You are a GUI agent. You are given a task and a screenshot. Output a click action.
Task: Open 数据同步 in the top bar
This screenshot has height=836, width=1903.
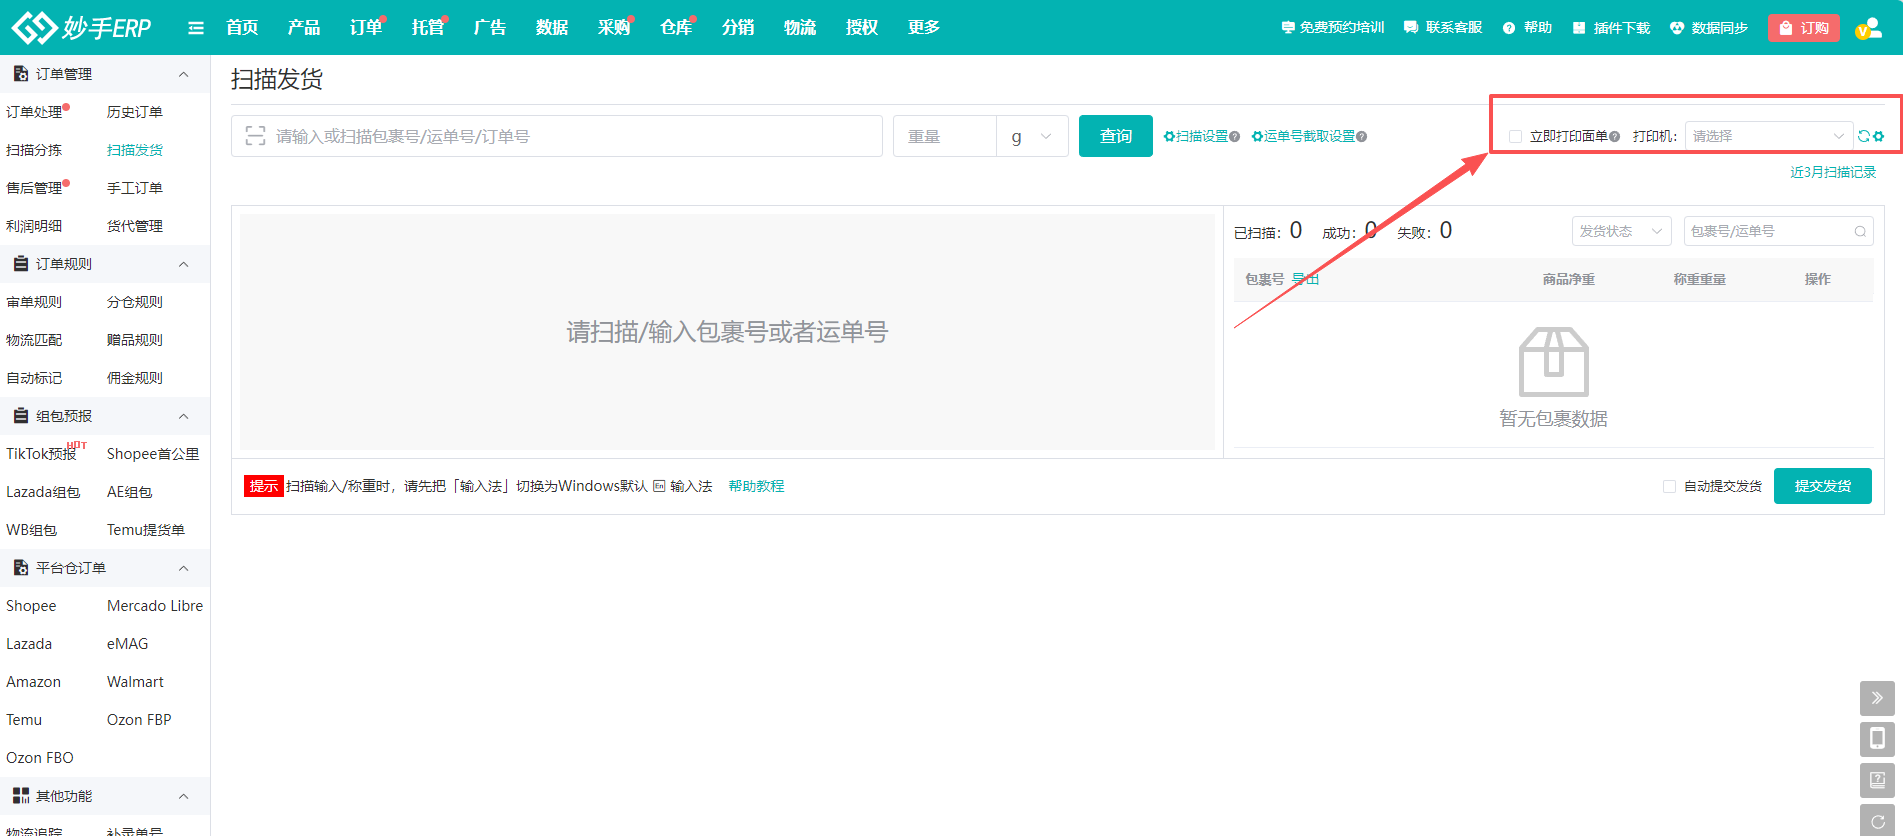(1709, 28)
